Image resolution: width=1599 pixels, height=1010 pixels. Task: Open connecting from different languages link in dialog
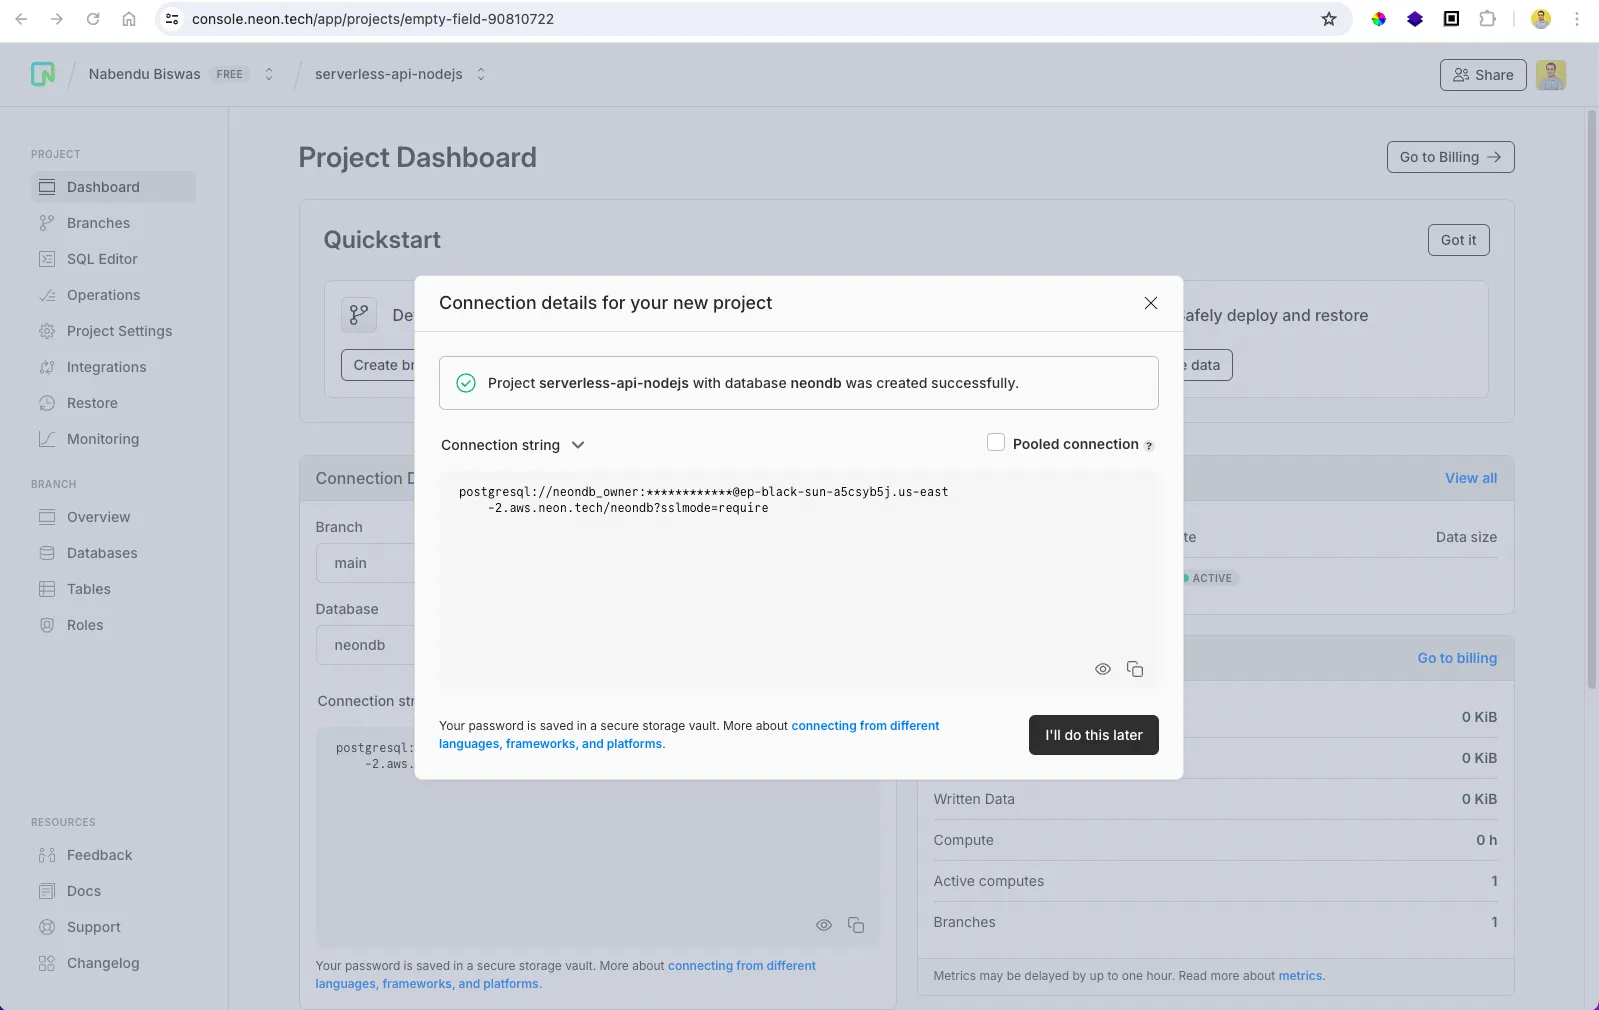point(689,735)
